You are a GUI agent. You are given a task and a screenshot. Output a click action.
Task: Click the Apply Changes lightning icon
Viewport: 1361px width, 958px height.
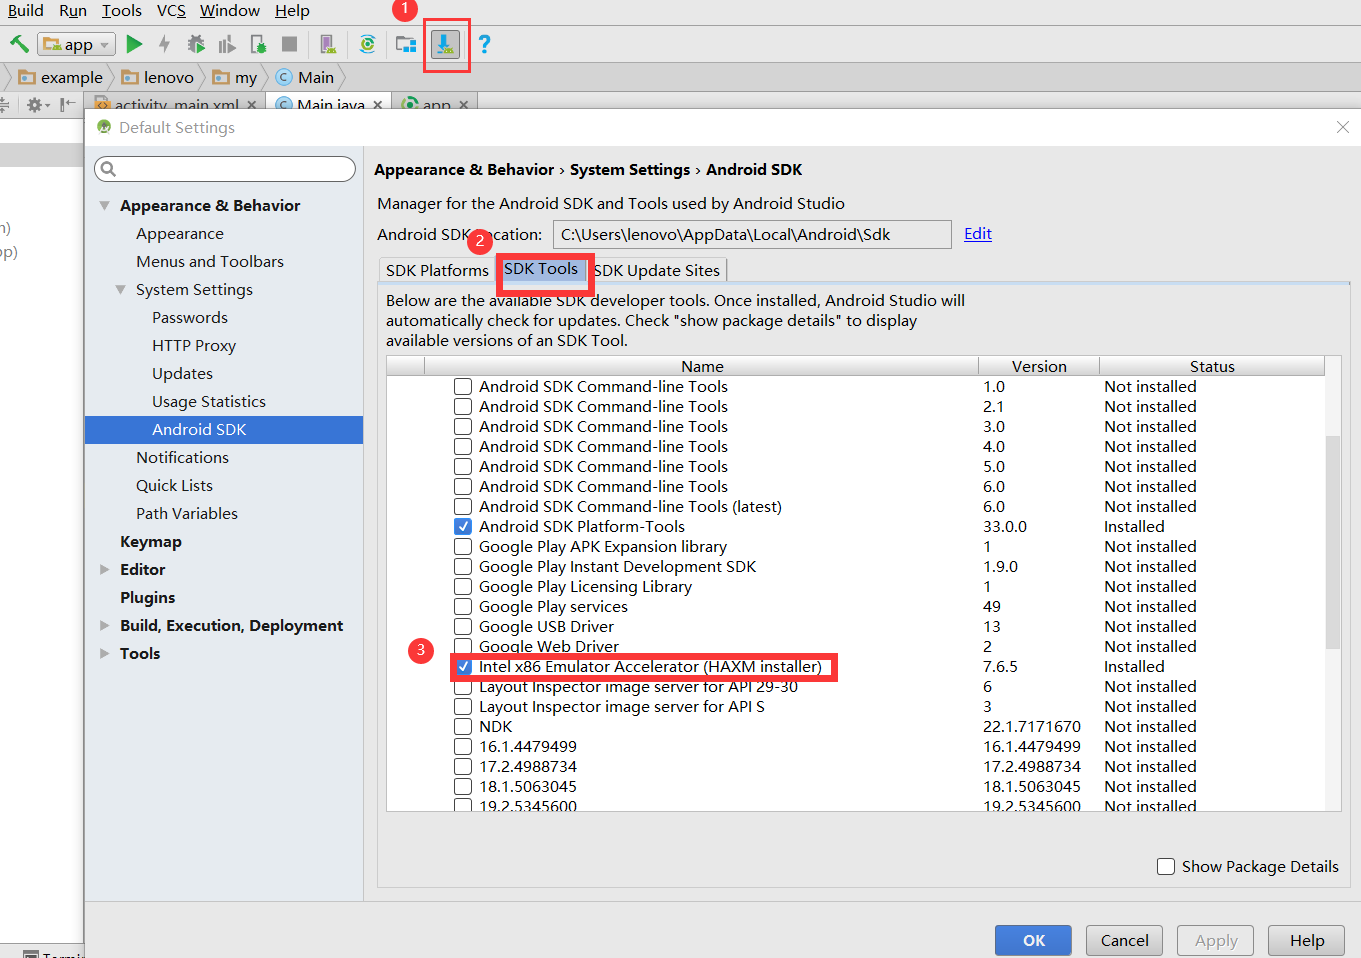pyautogui.click(x=165, y=44)
